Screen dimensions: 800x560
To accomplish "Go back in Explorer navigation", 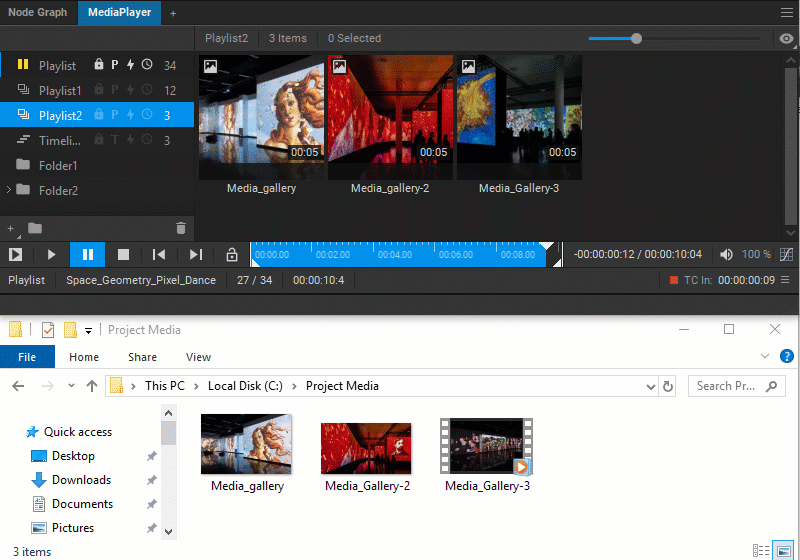I will point(18,386).
